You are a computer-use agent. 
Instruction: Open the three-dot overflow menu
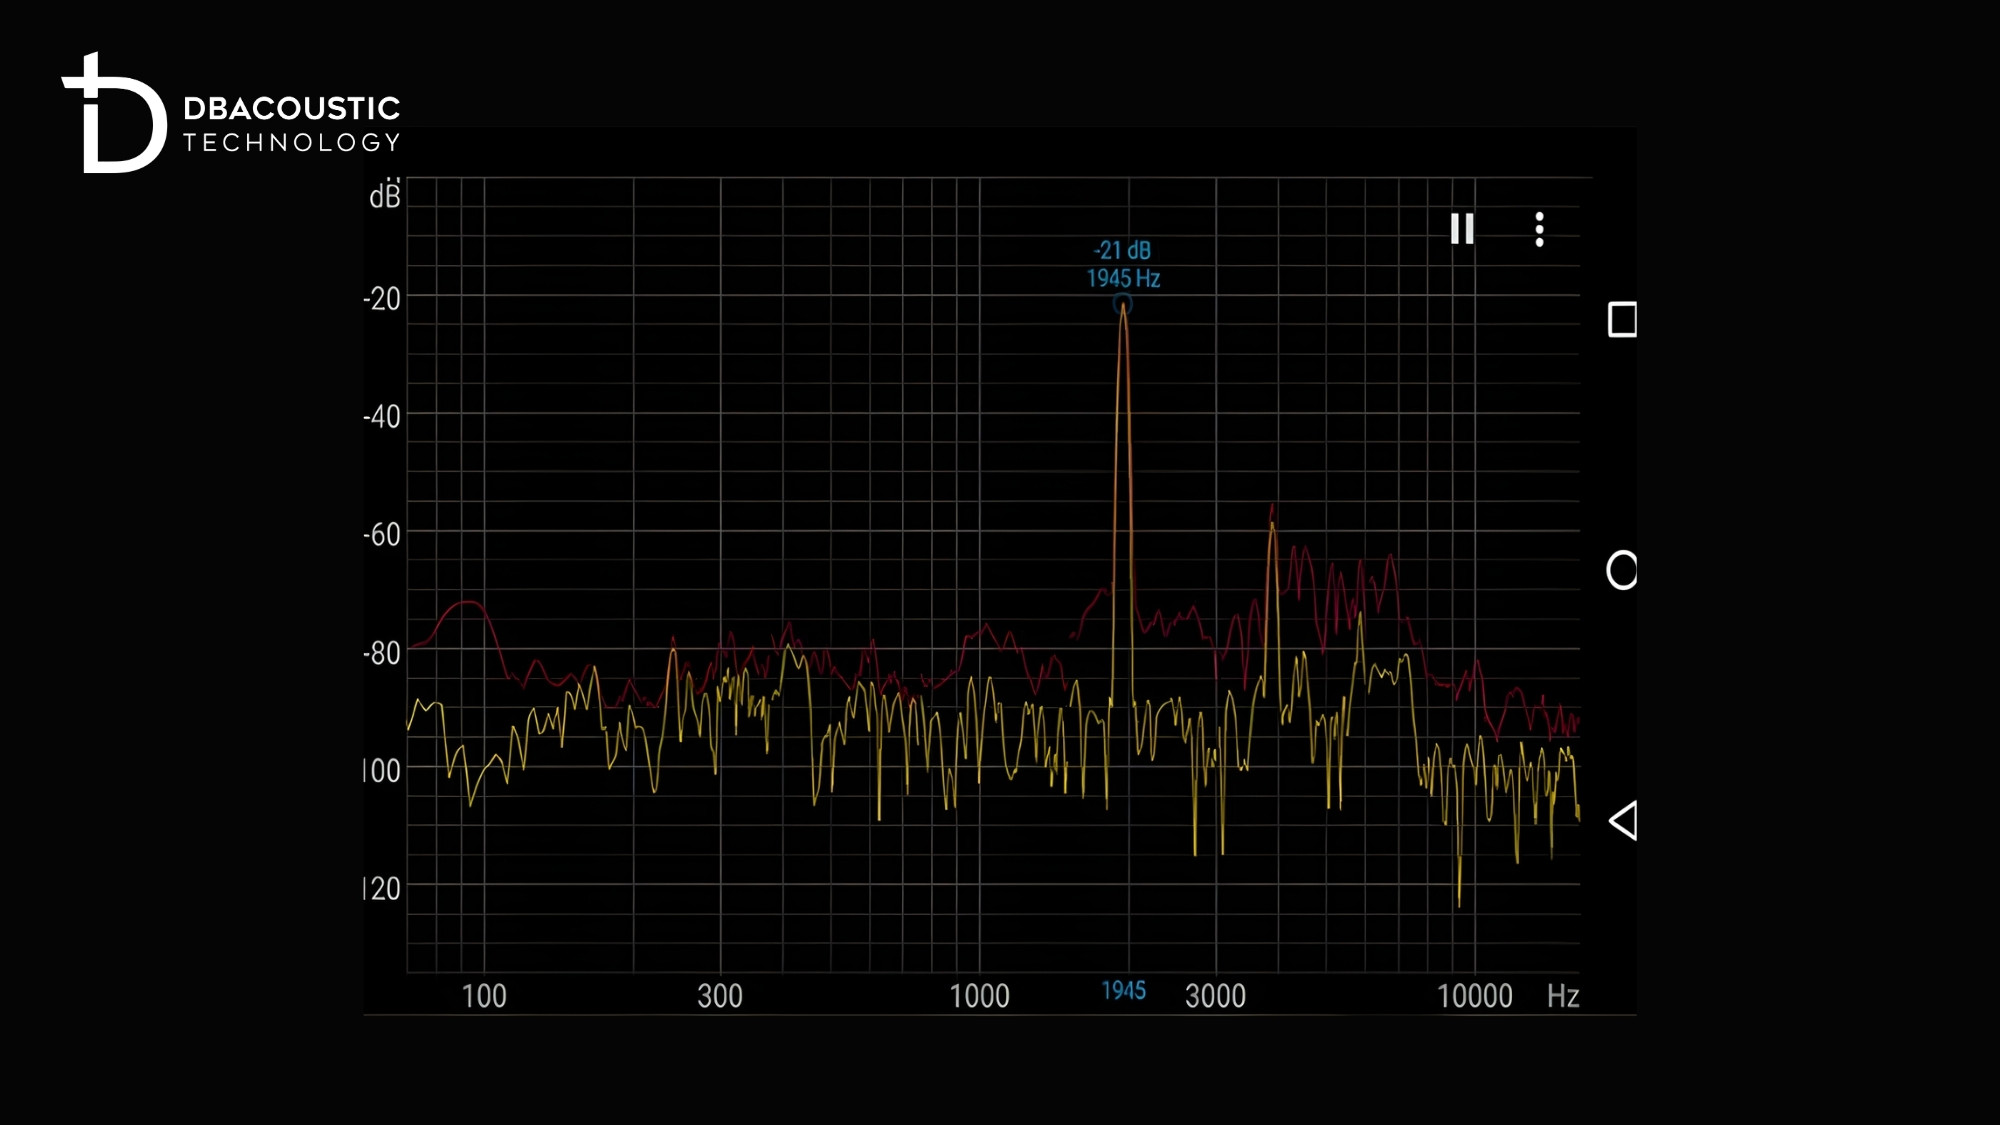coord(1539,229)
